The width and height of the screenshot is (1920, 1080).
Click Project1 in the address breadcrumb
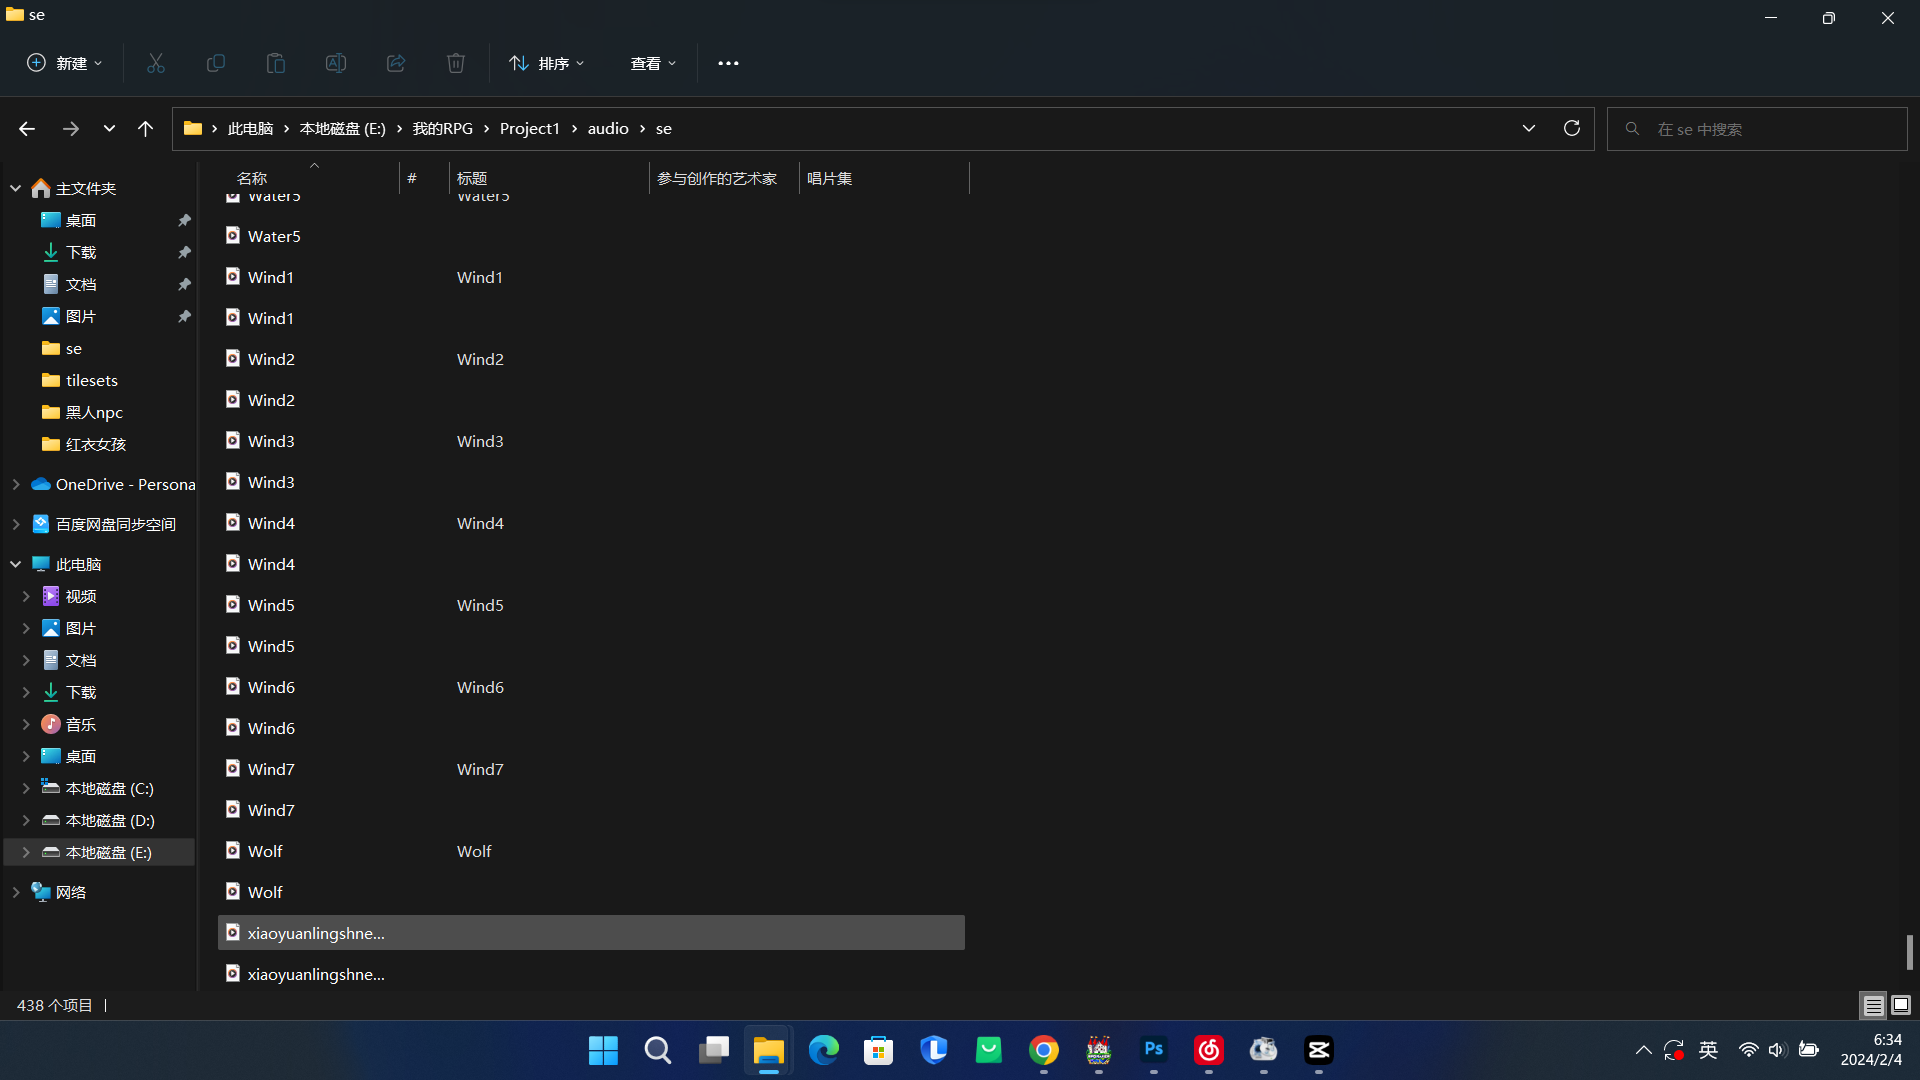[530, 129]
